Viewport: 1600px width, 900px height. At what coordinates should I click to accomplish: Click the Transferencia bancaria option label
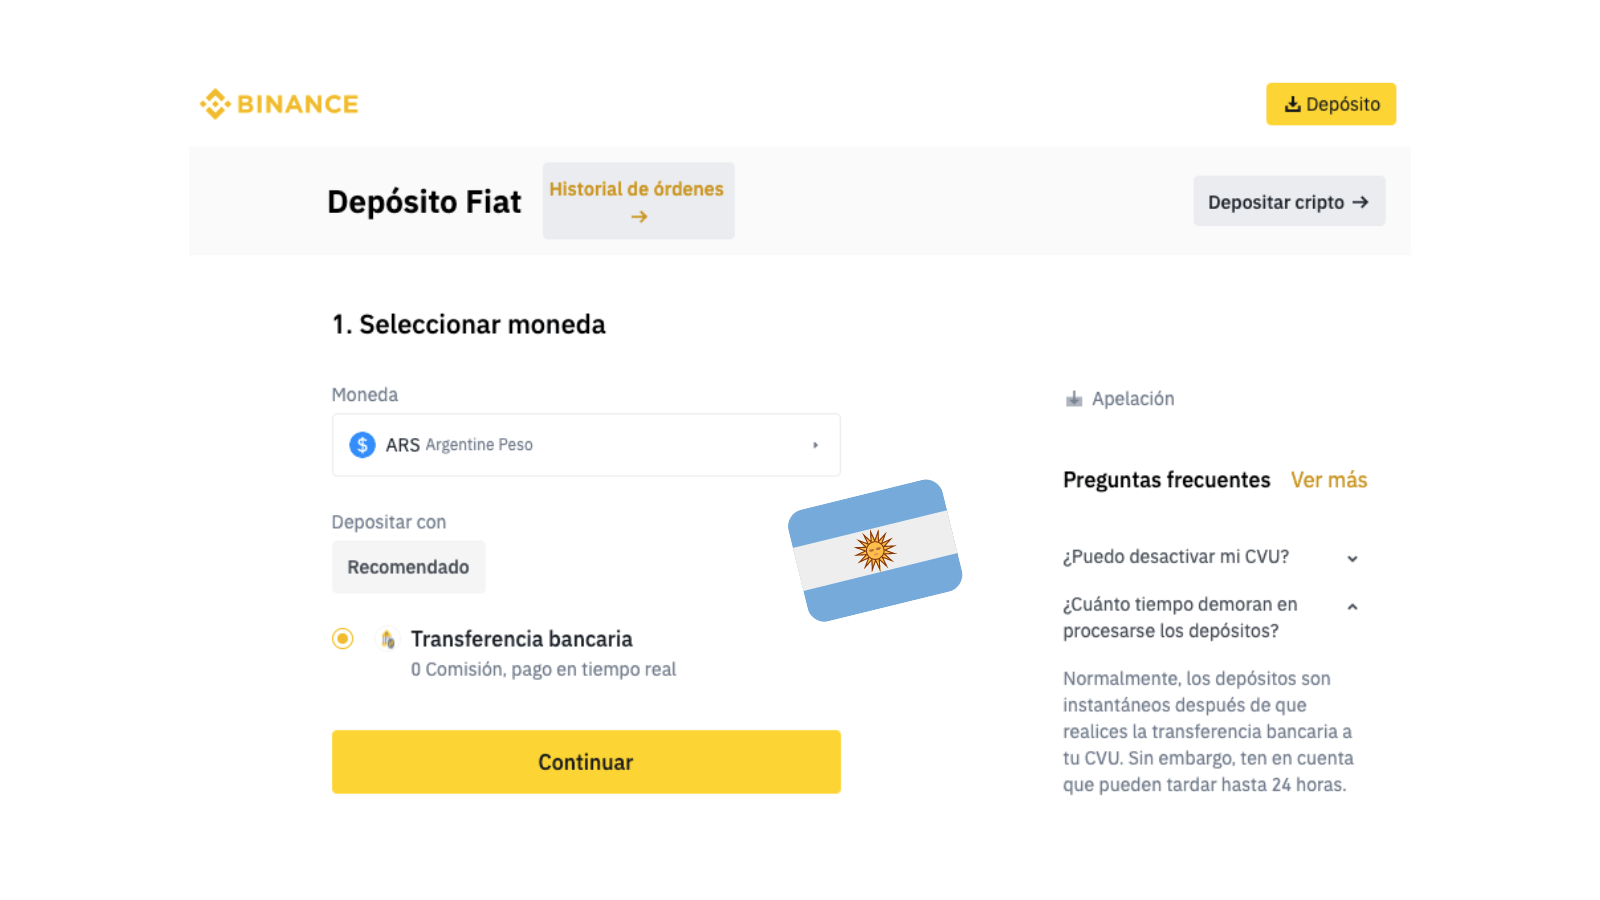(x=522, y=639)
